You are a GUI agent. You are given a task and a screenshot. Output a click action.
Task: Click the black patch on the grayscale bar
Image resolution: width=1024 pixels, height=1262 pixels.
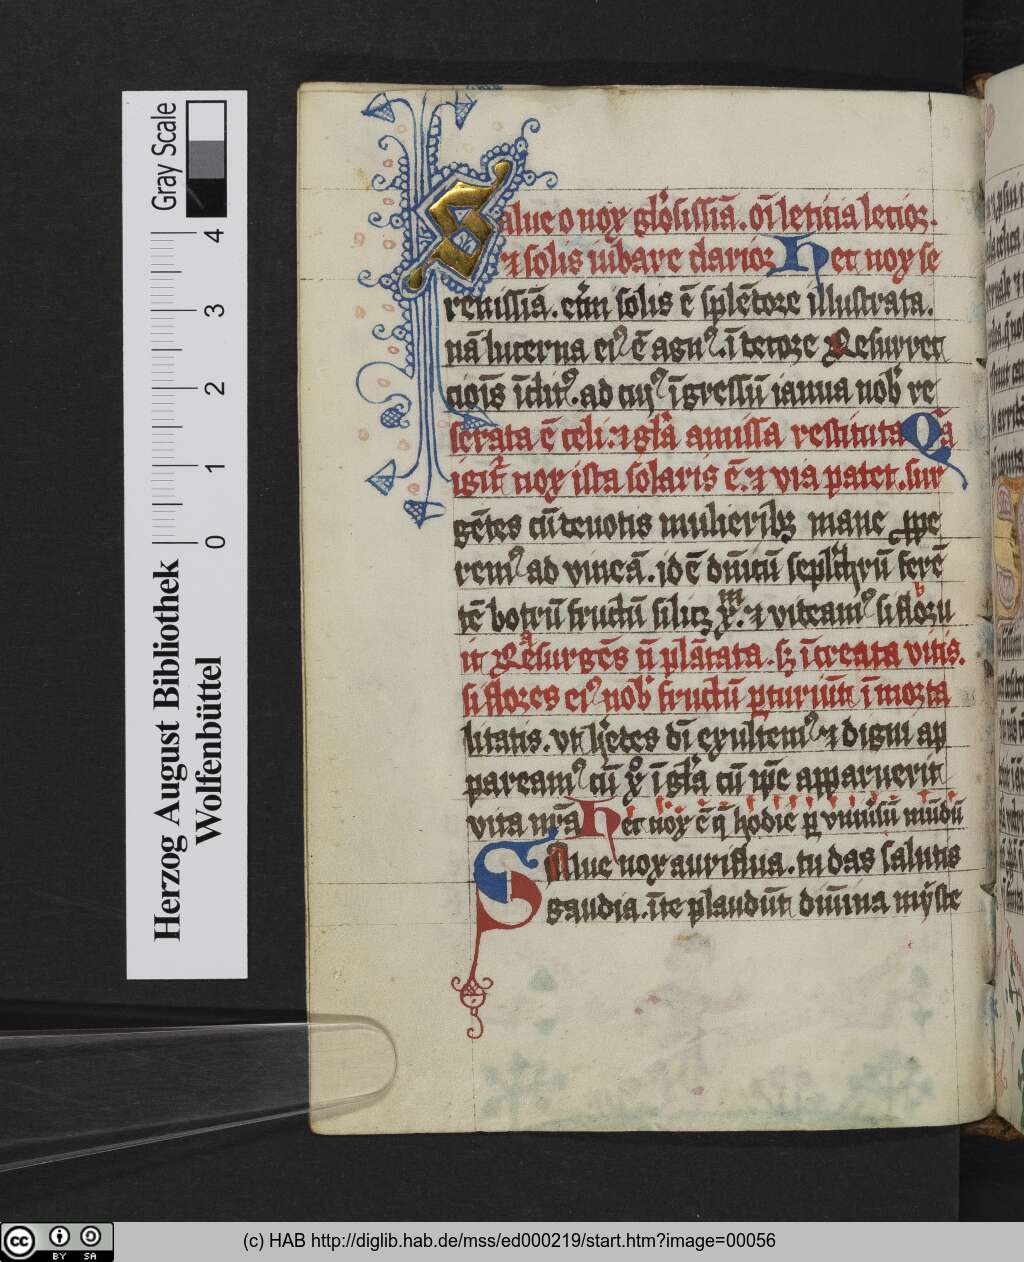point(205,200)
